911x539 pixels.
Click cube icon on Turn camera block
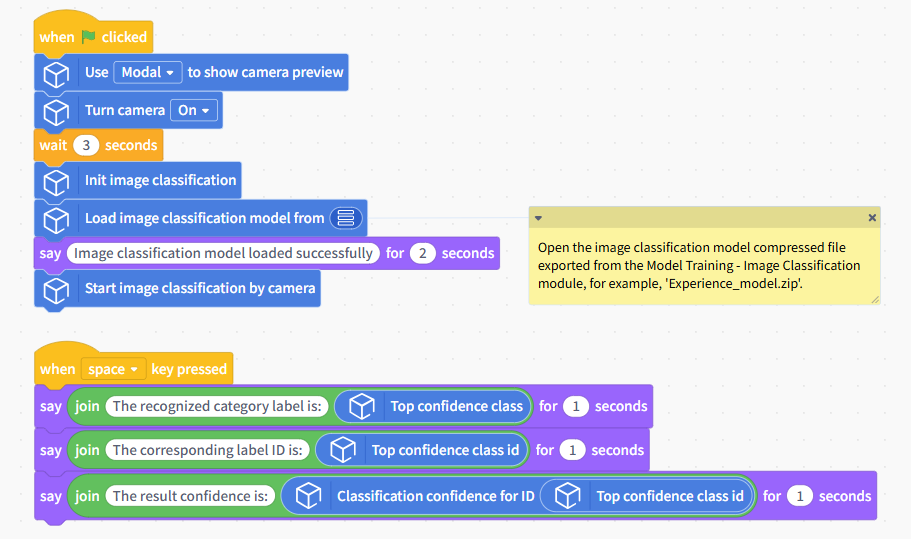click(56, 112)
